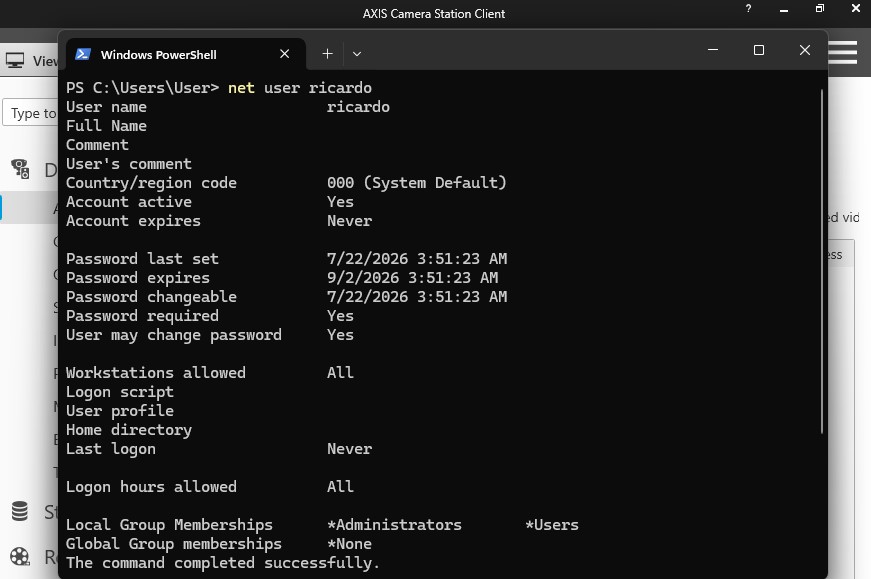The width and height of the screenshot is (871, 579).
Task: Select the storage database icon in AXIS sidebar
Action: click(x=20, y=511)
